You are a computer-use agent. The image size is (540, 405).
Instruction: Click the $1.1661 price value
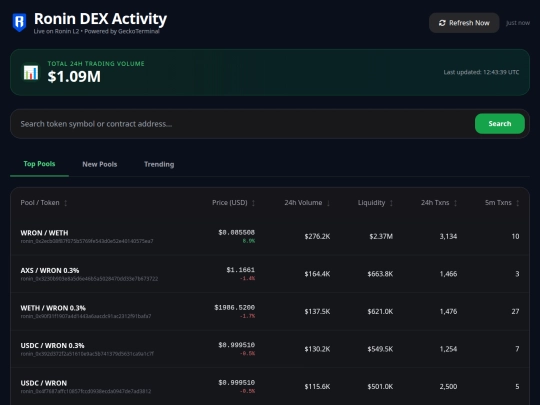[240, 270]
